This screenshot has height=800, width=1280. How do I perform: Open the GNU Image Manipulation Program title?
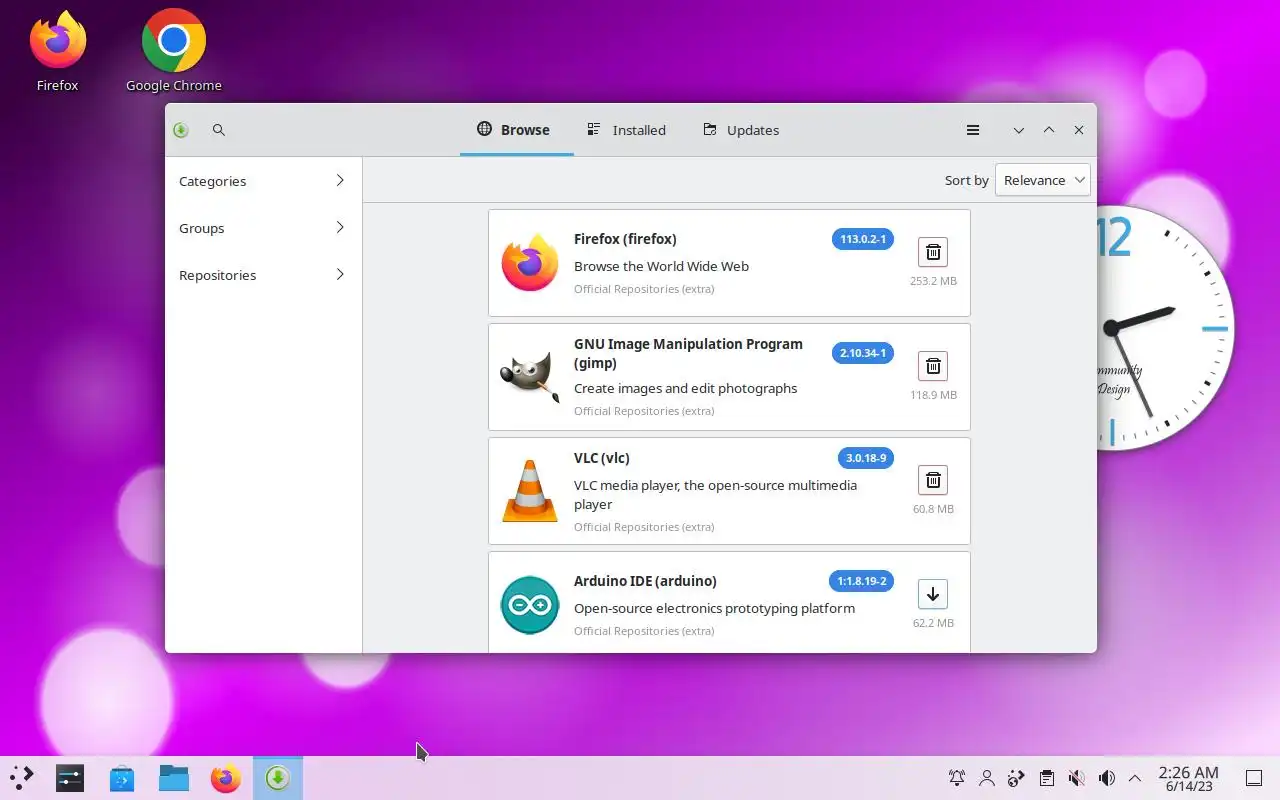coord(688,353)
